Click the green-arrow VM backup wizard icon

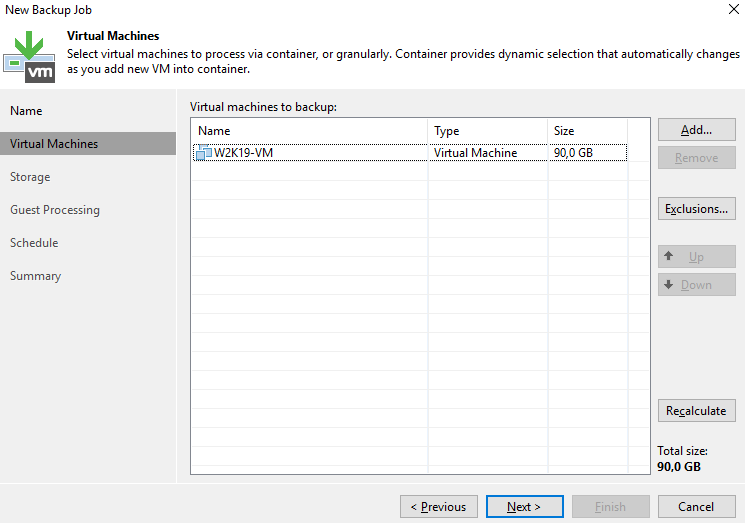pos(29,57)
